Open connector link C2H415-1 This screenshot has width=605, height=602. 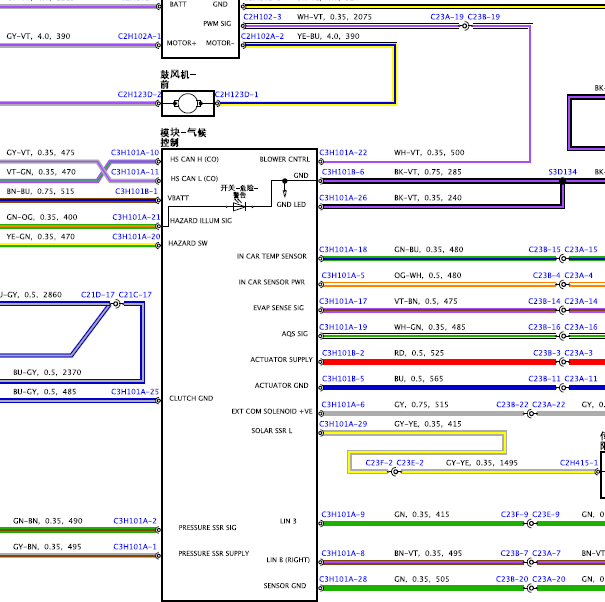click(x=579, y=463)
